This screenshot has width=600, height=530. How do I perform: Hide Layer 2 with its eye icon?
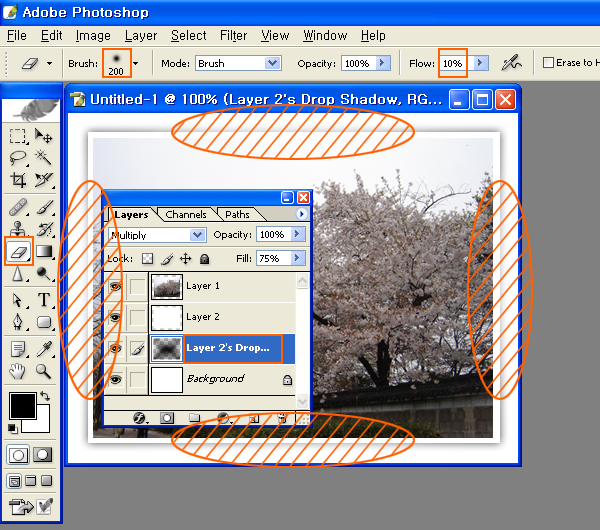click(115, 317)
